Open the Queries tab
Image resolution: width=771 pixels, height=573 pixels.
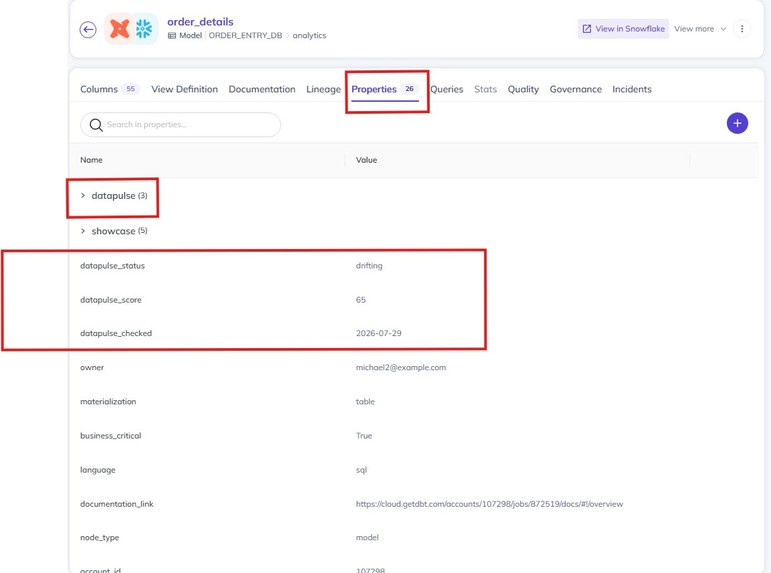(446, 90)
